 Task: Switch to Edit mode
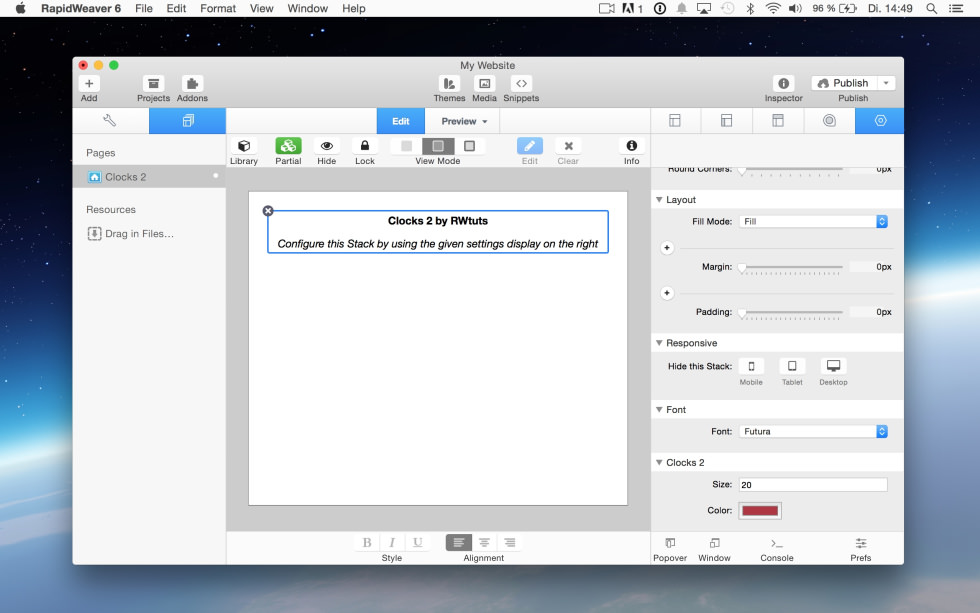coord(401,121)
